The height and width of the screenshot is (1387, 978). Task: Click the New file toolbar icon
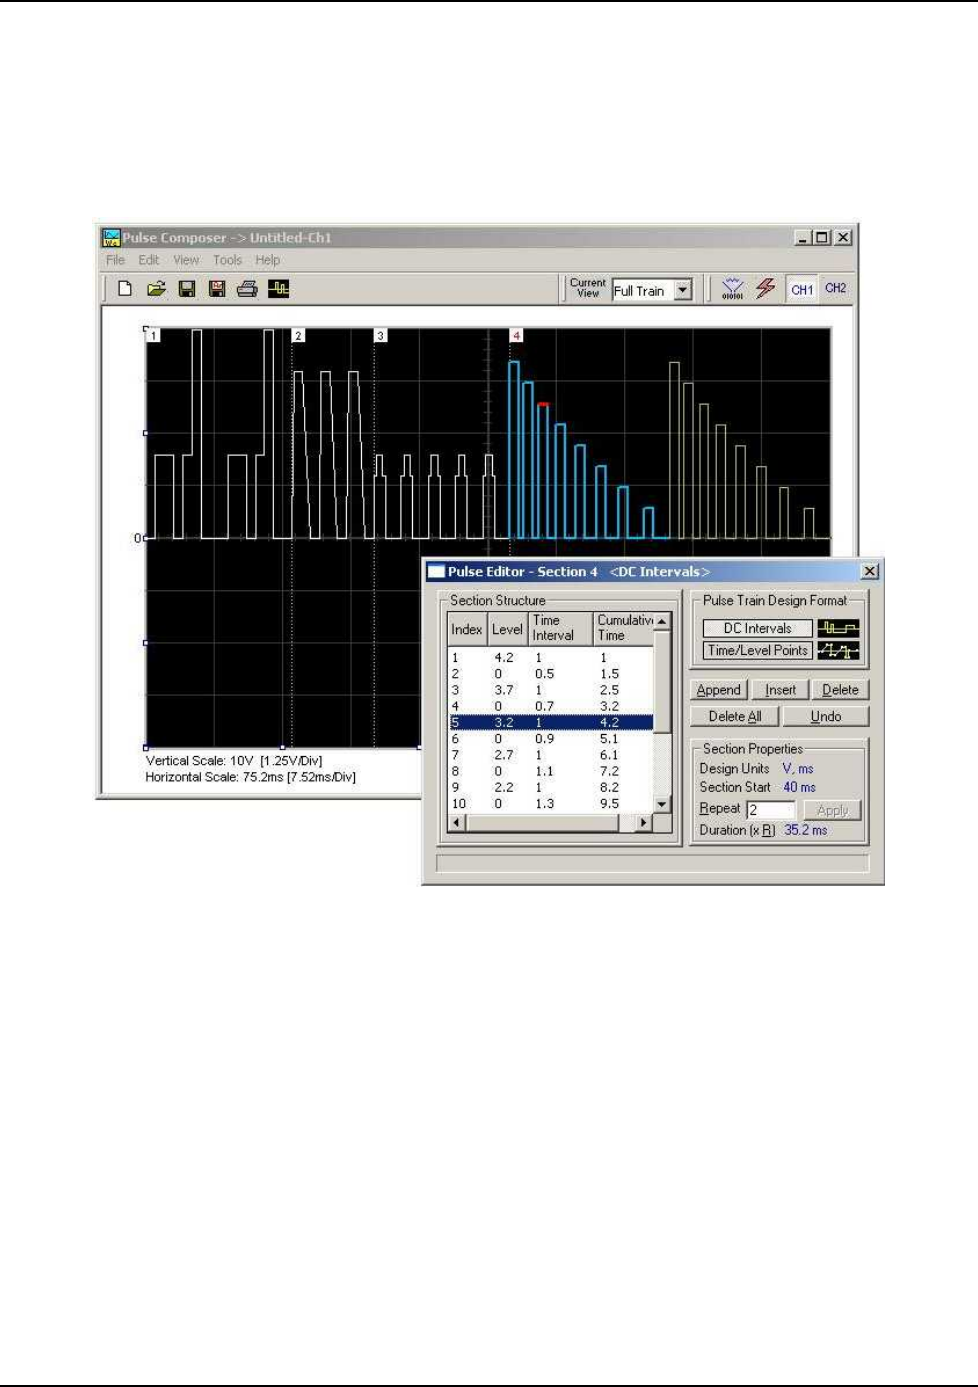[125, 289]
